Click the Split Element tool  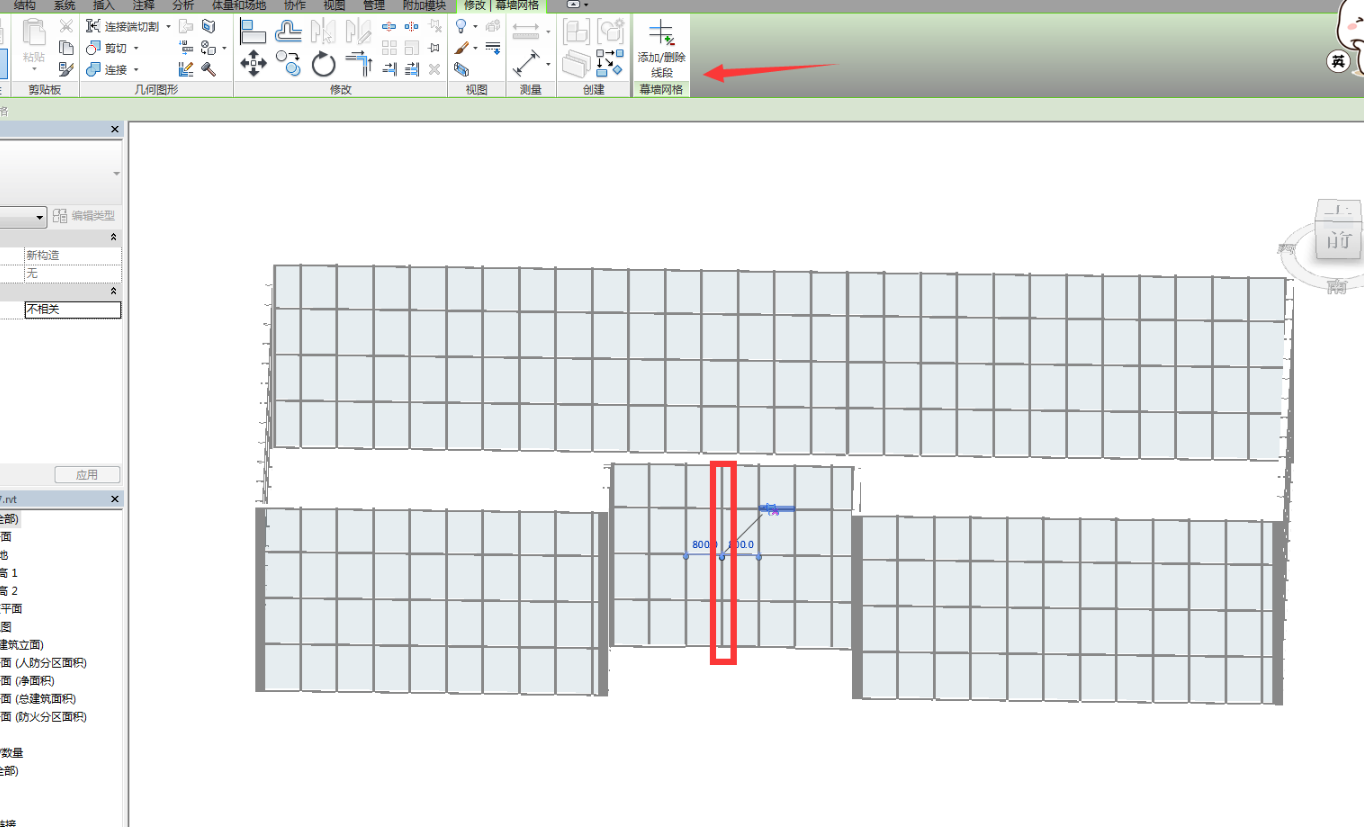point(389,26)
